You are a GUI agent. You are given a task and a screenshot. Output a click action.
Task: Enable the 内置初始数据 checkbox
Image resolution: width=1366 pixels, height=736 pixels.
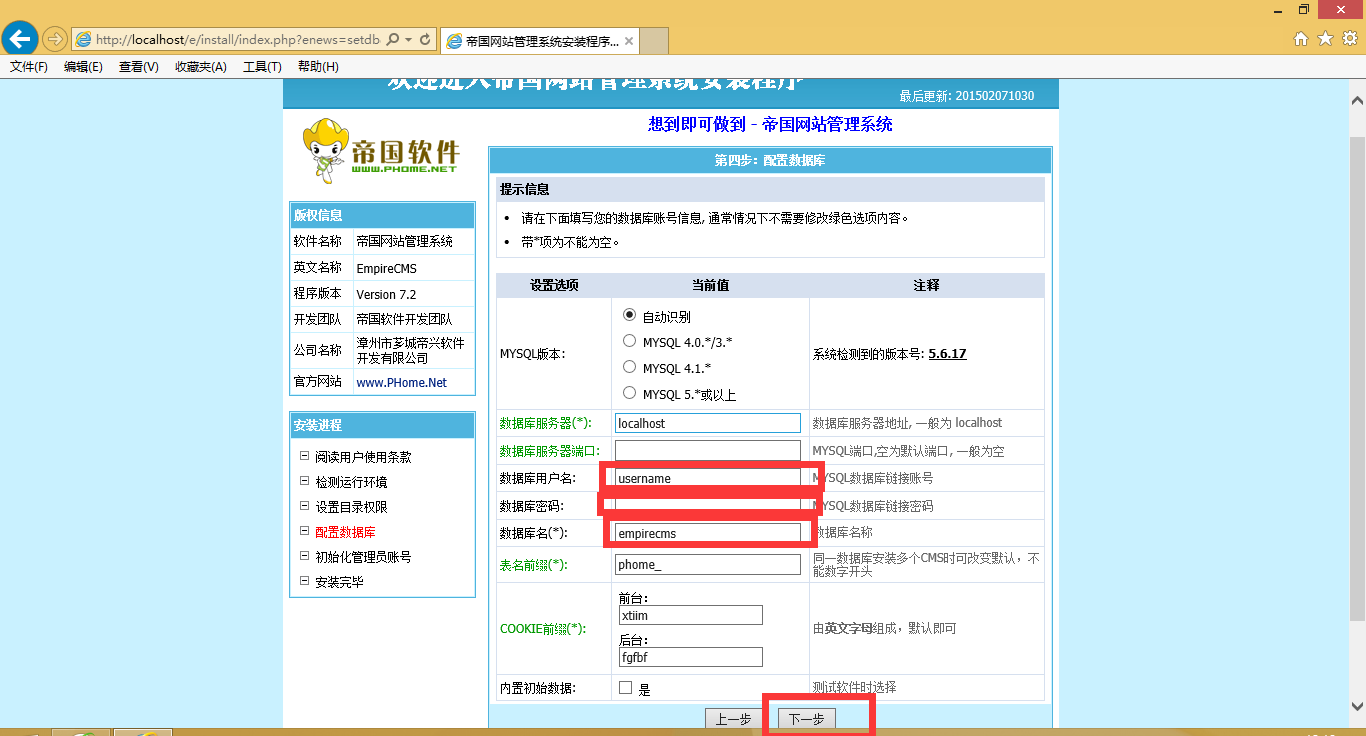tap(626, 688)
